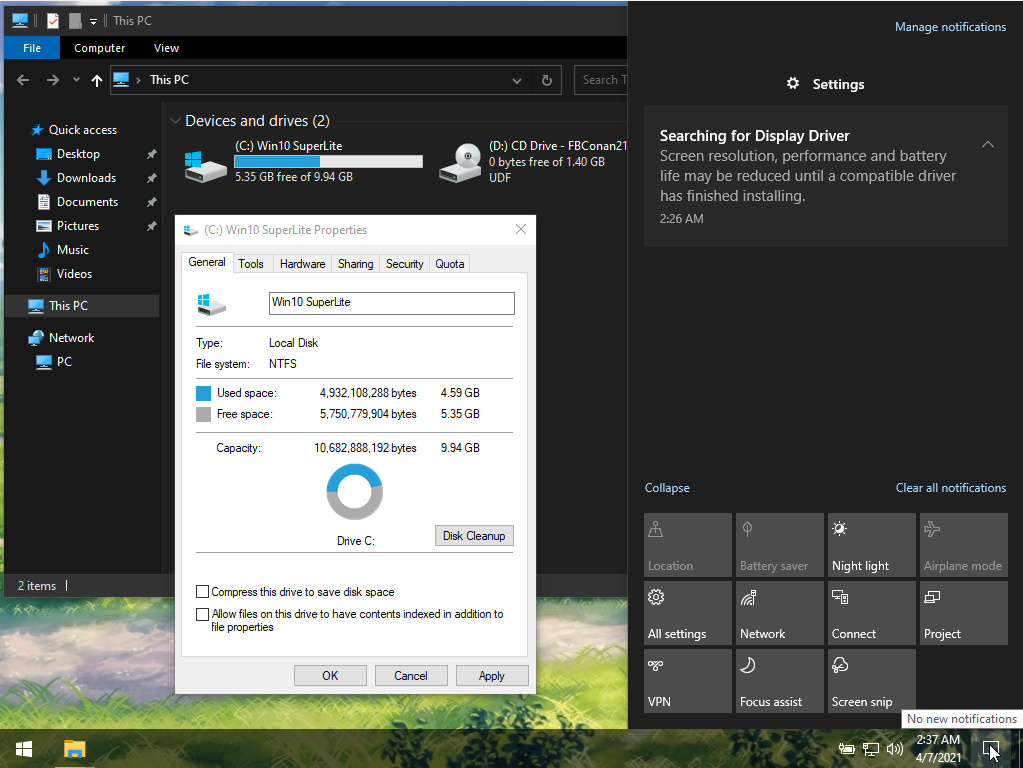Switch to the Tools tab
The image size is (1023, 768).
[251, 264]
